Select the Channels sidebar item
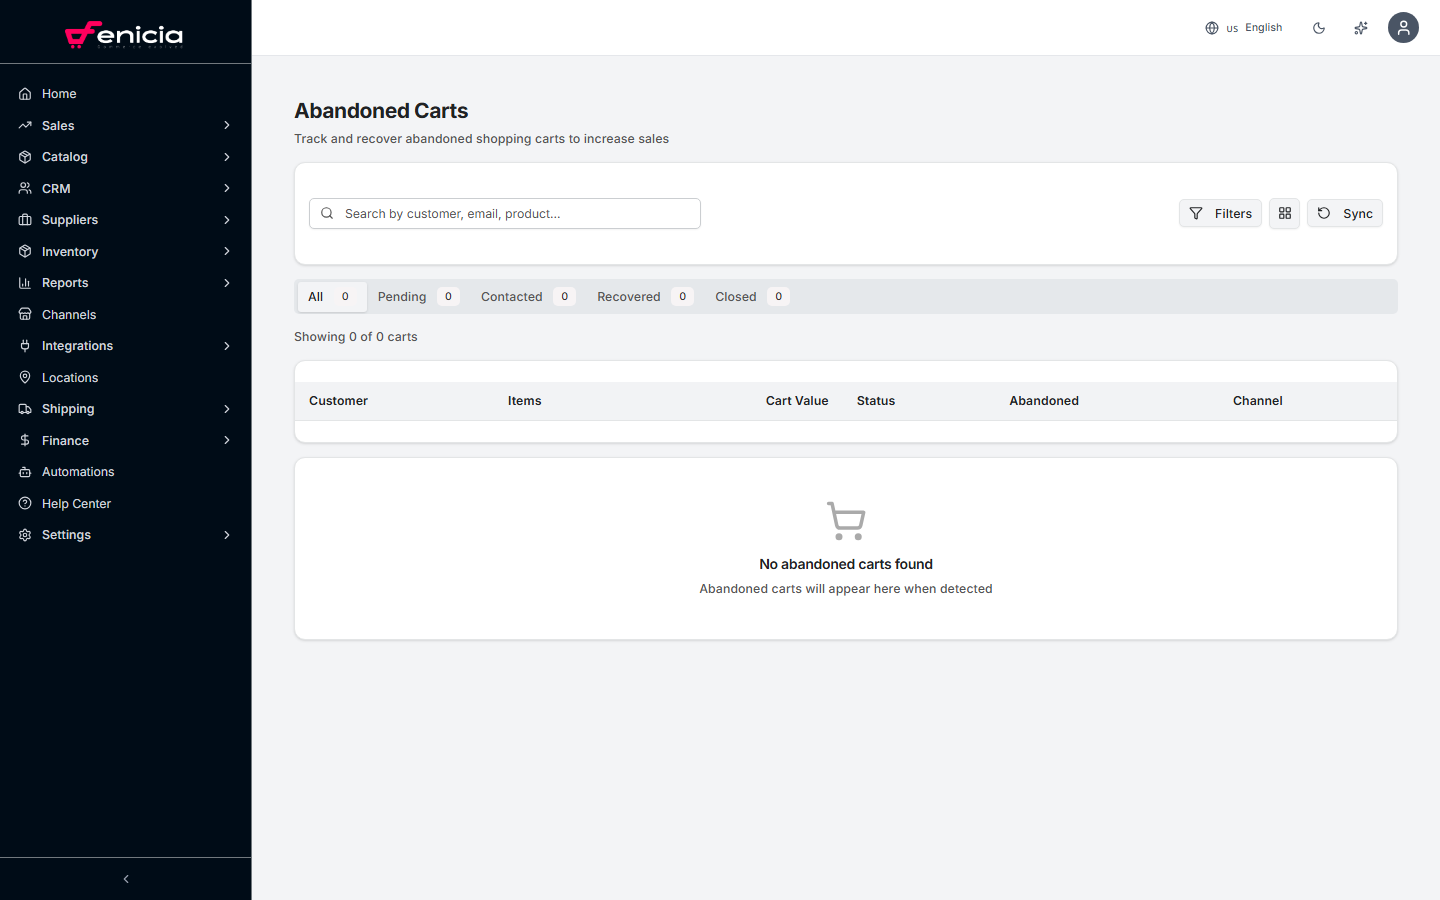Image resolution: width=1440 pixels, height=900 pixels. point(67,314)
